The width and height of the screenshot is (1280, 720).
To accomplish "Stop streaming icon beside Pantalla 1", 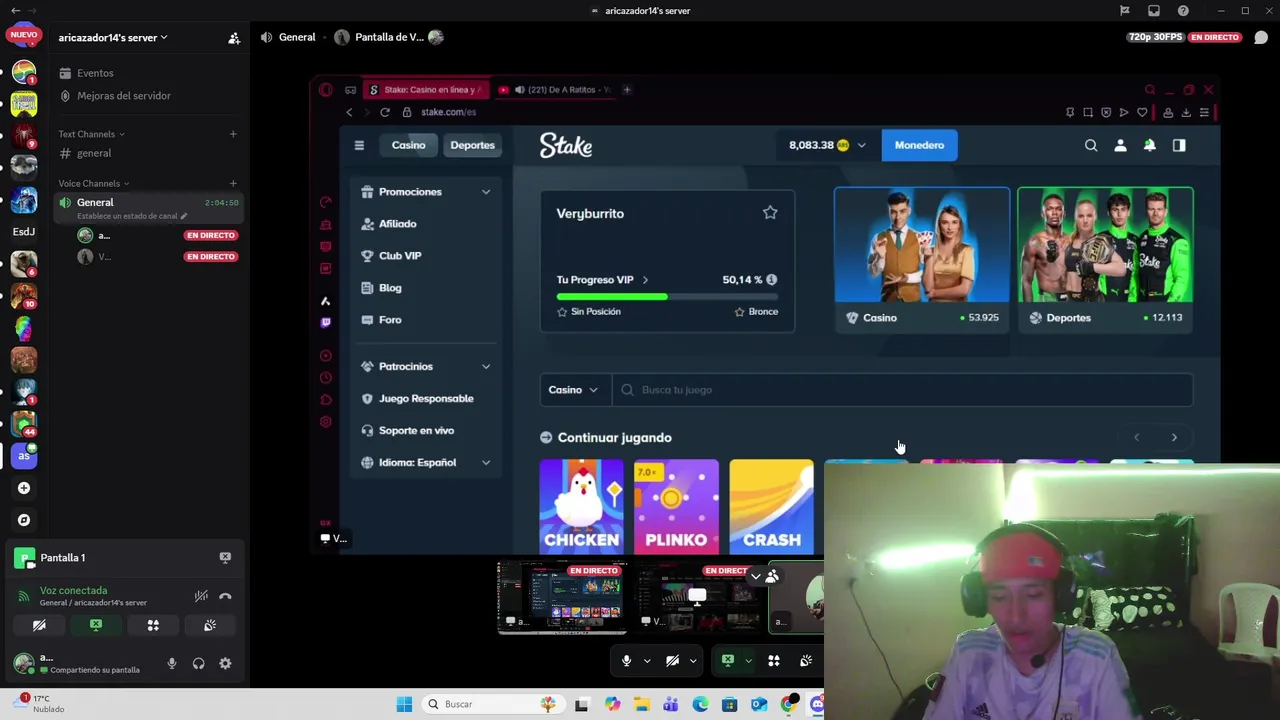I will (x=225, y=557).
